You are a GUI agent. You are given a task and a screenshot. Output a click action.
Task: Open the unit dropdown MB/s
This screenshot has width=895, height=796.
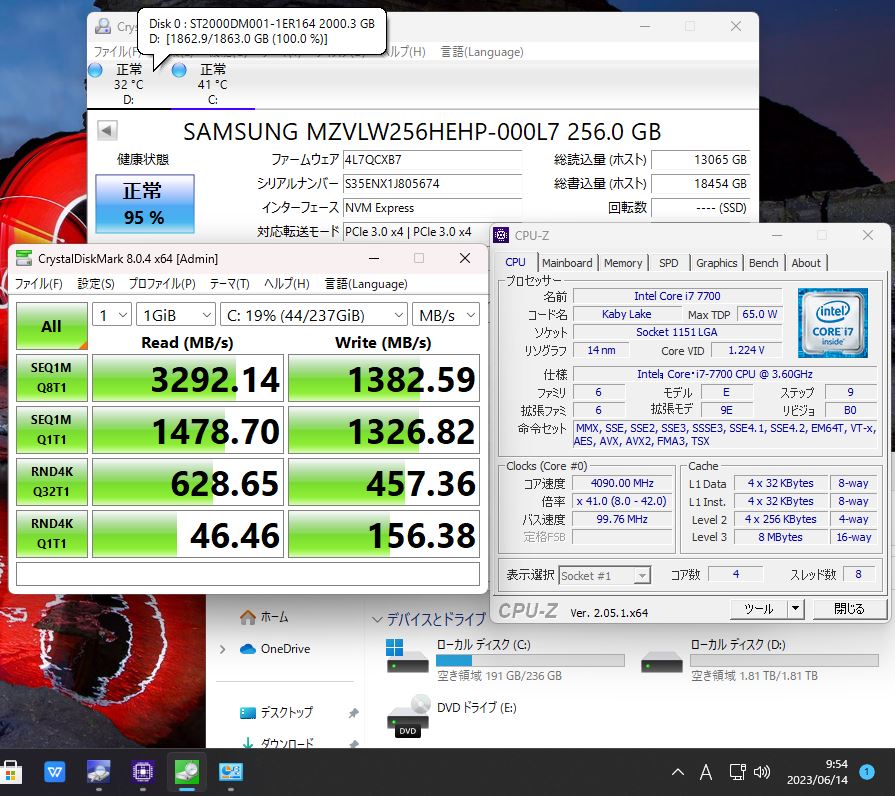tap(446, 315)
